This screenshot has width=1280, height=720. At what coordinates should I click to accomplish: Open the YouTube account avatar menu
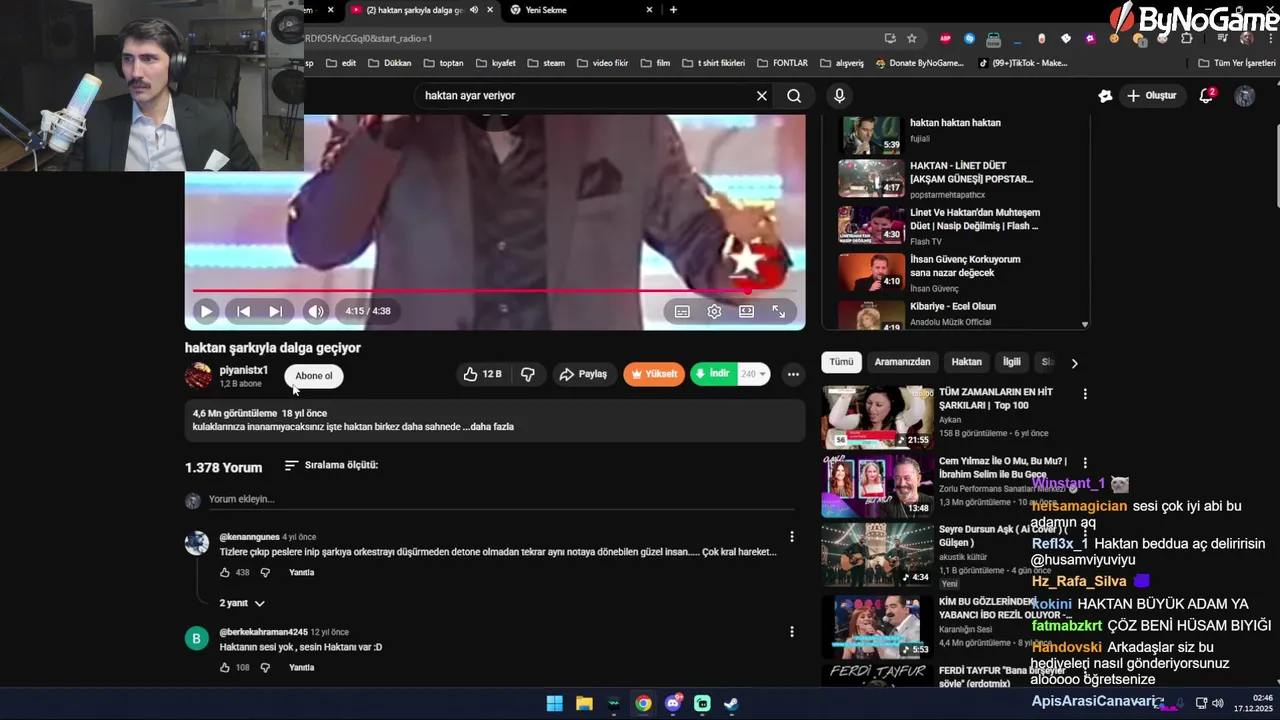1245,96
